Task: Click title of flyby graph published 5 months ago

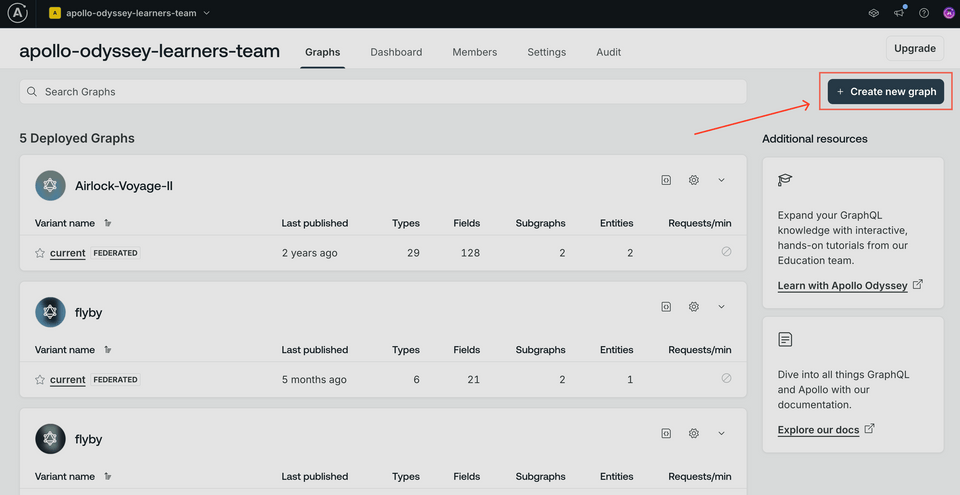Action: click(x=88, y=312)
